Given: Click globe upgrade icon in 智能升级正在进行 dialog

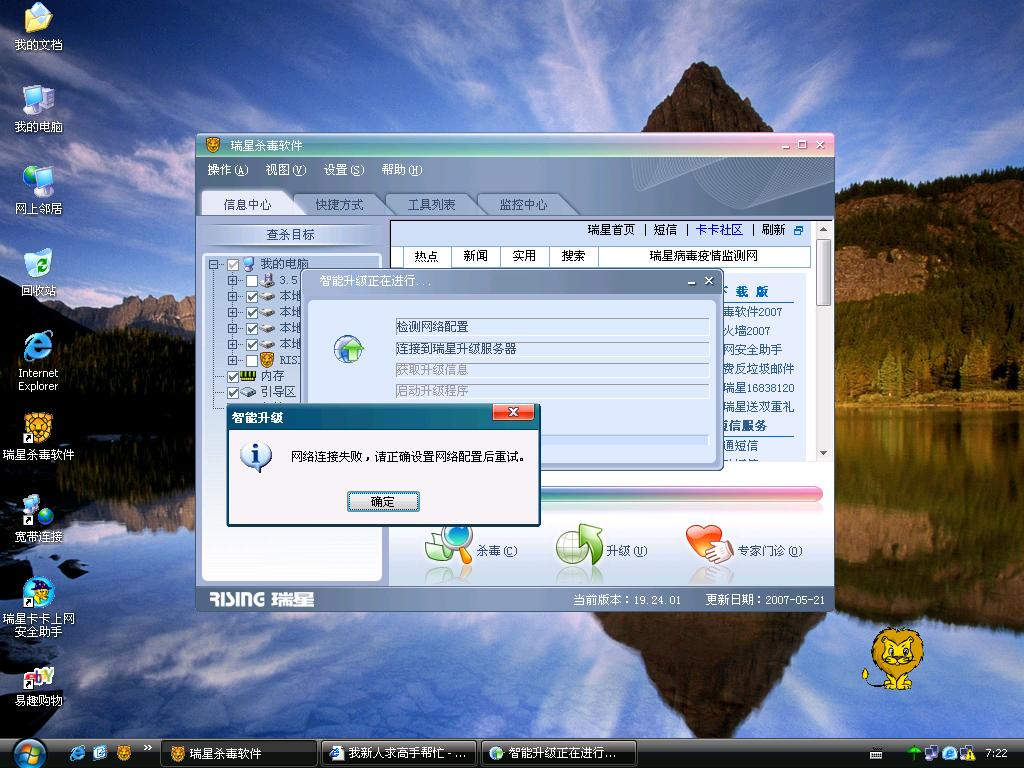Looking at the screenshot, I should coord(349,349).
